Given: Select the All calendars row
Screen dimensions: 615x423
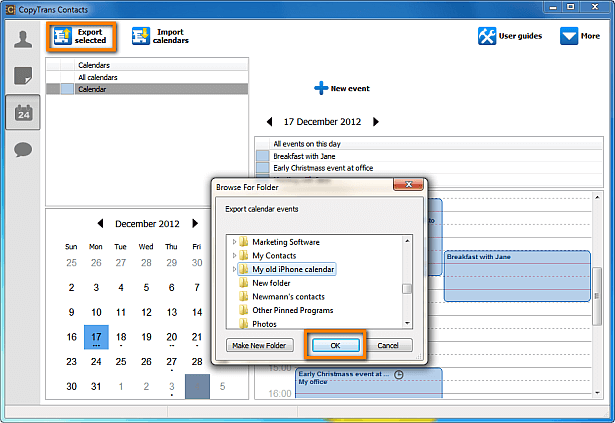Looking at the screenshot, I should [x=147, y=77].
